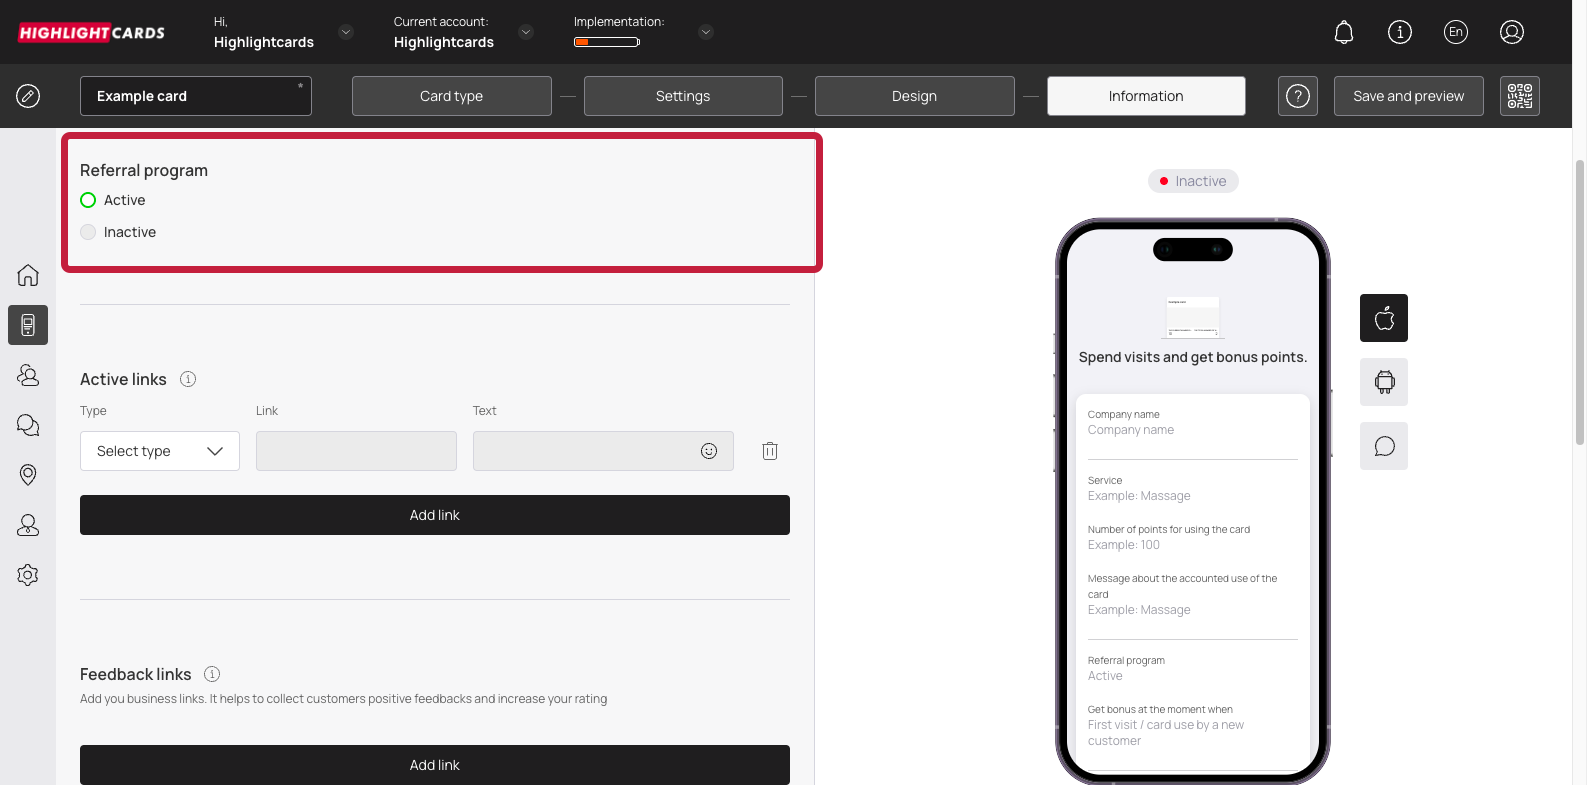This screenshot has height=785, width=1587.
Task: Open the chat bubble preview icon
Action: [1383, 446]
